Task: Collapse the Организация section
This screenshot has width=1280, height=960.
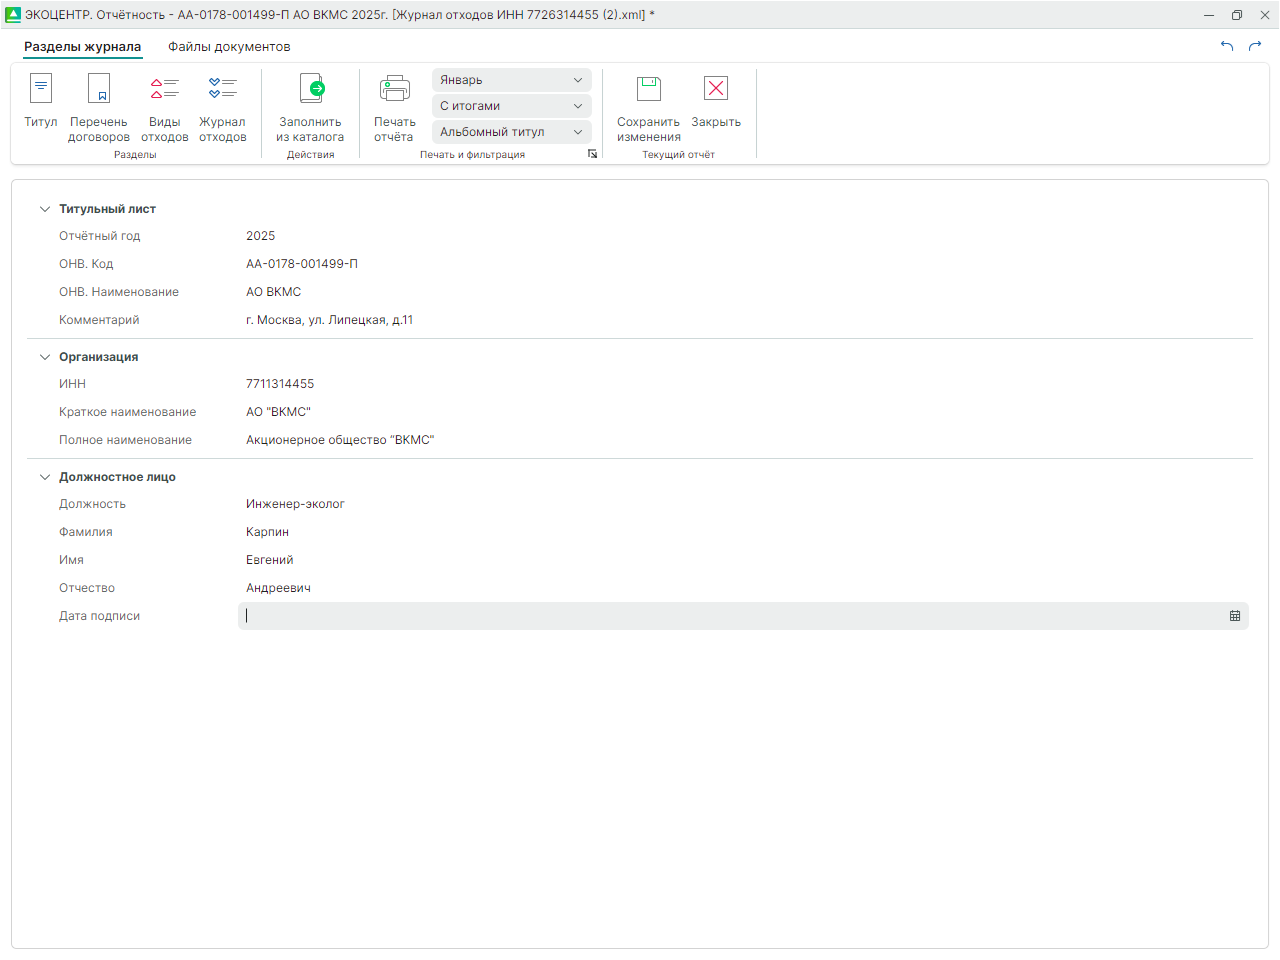Action: [x=45, y=357]
